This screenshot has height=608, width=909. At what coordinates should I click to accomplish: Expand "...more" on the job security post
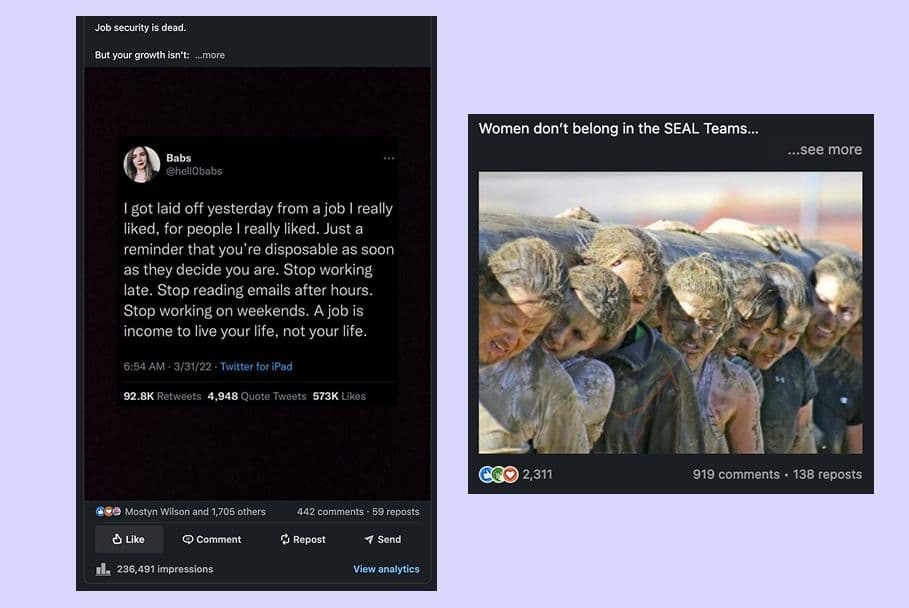tap(210, 55)
